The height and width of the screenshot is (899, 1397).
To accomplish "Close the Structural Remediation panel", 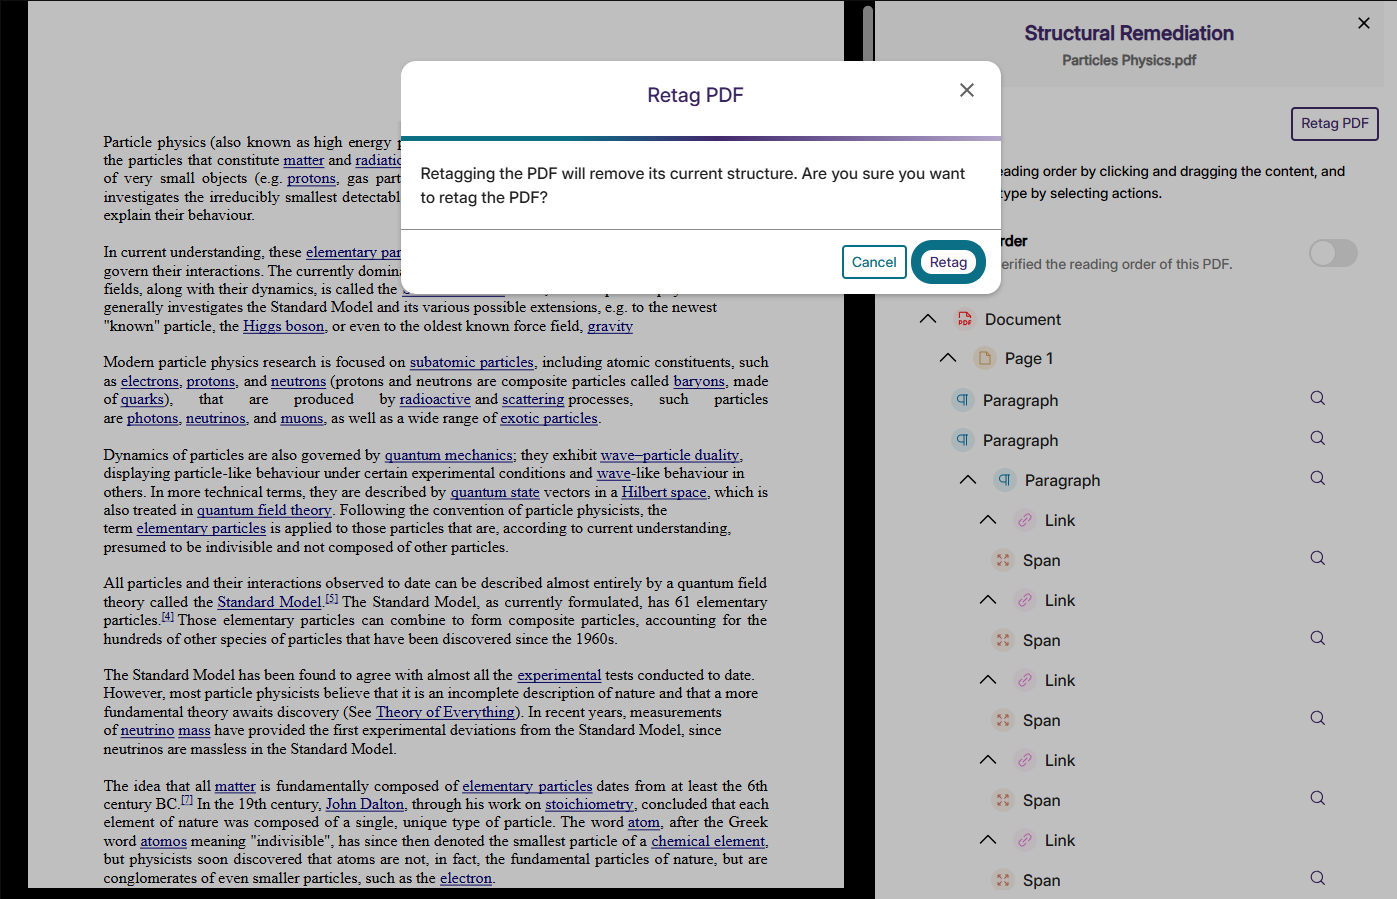I will click(1364, 23).
